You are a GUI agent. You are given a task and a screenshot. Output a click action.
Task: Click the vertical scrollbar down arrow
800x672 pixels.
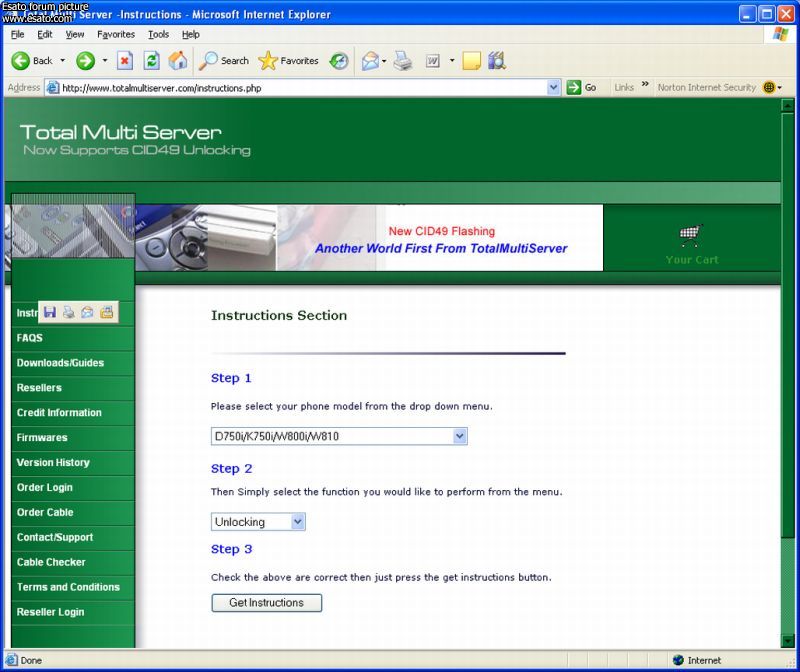pos(787,641)
